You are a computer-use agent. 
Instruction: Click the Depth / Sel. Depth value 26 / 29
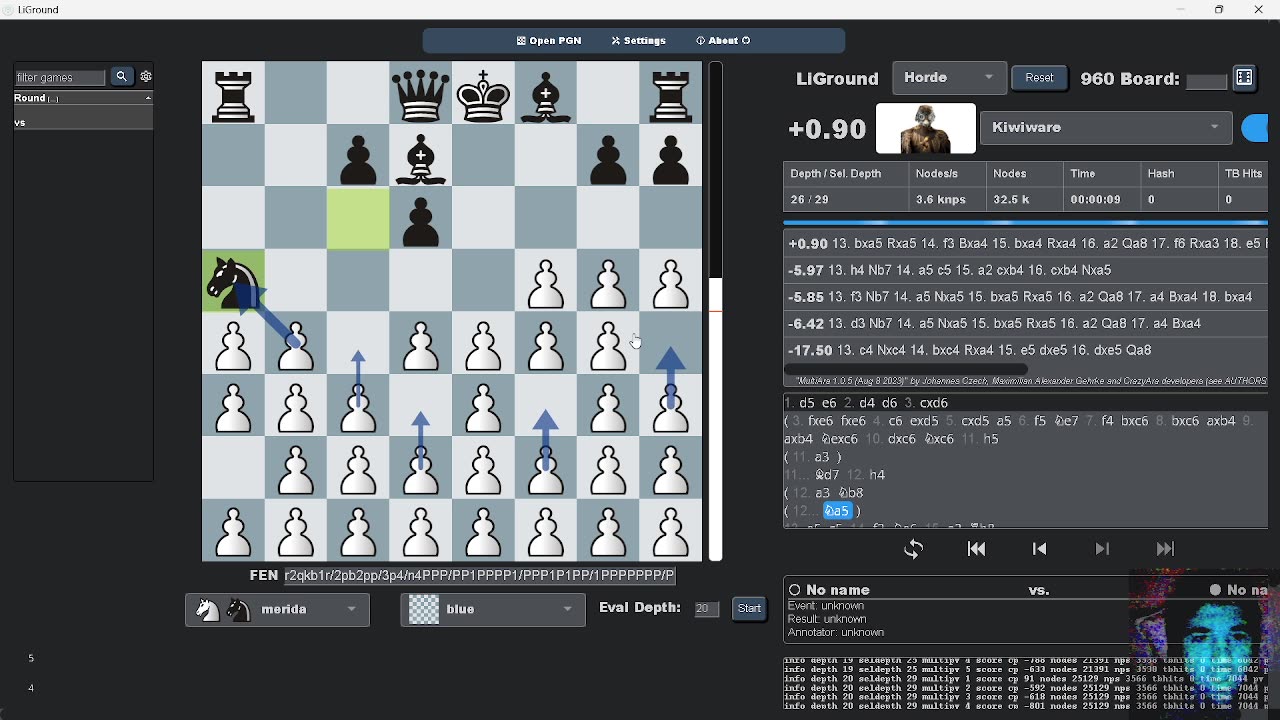(x=811, y=200)
